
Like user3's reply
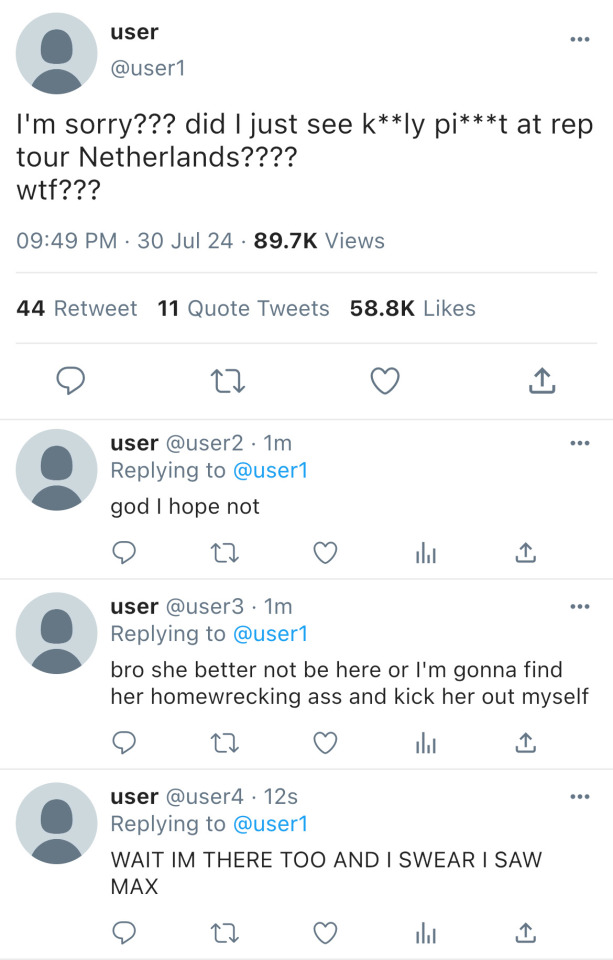325,742
